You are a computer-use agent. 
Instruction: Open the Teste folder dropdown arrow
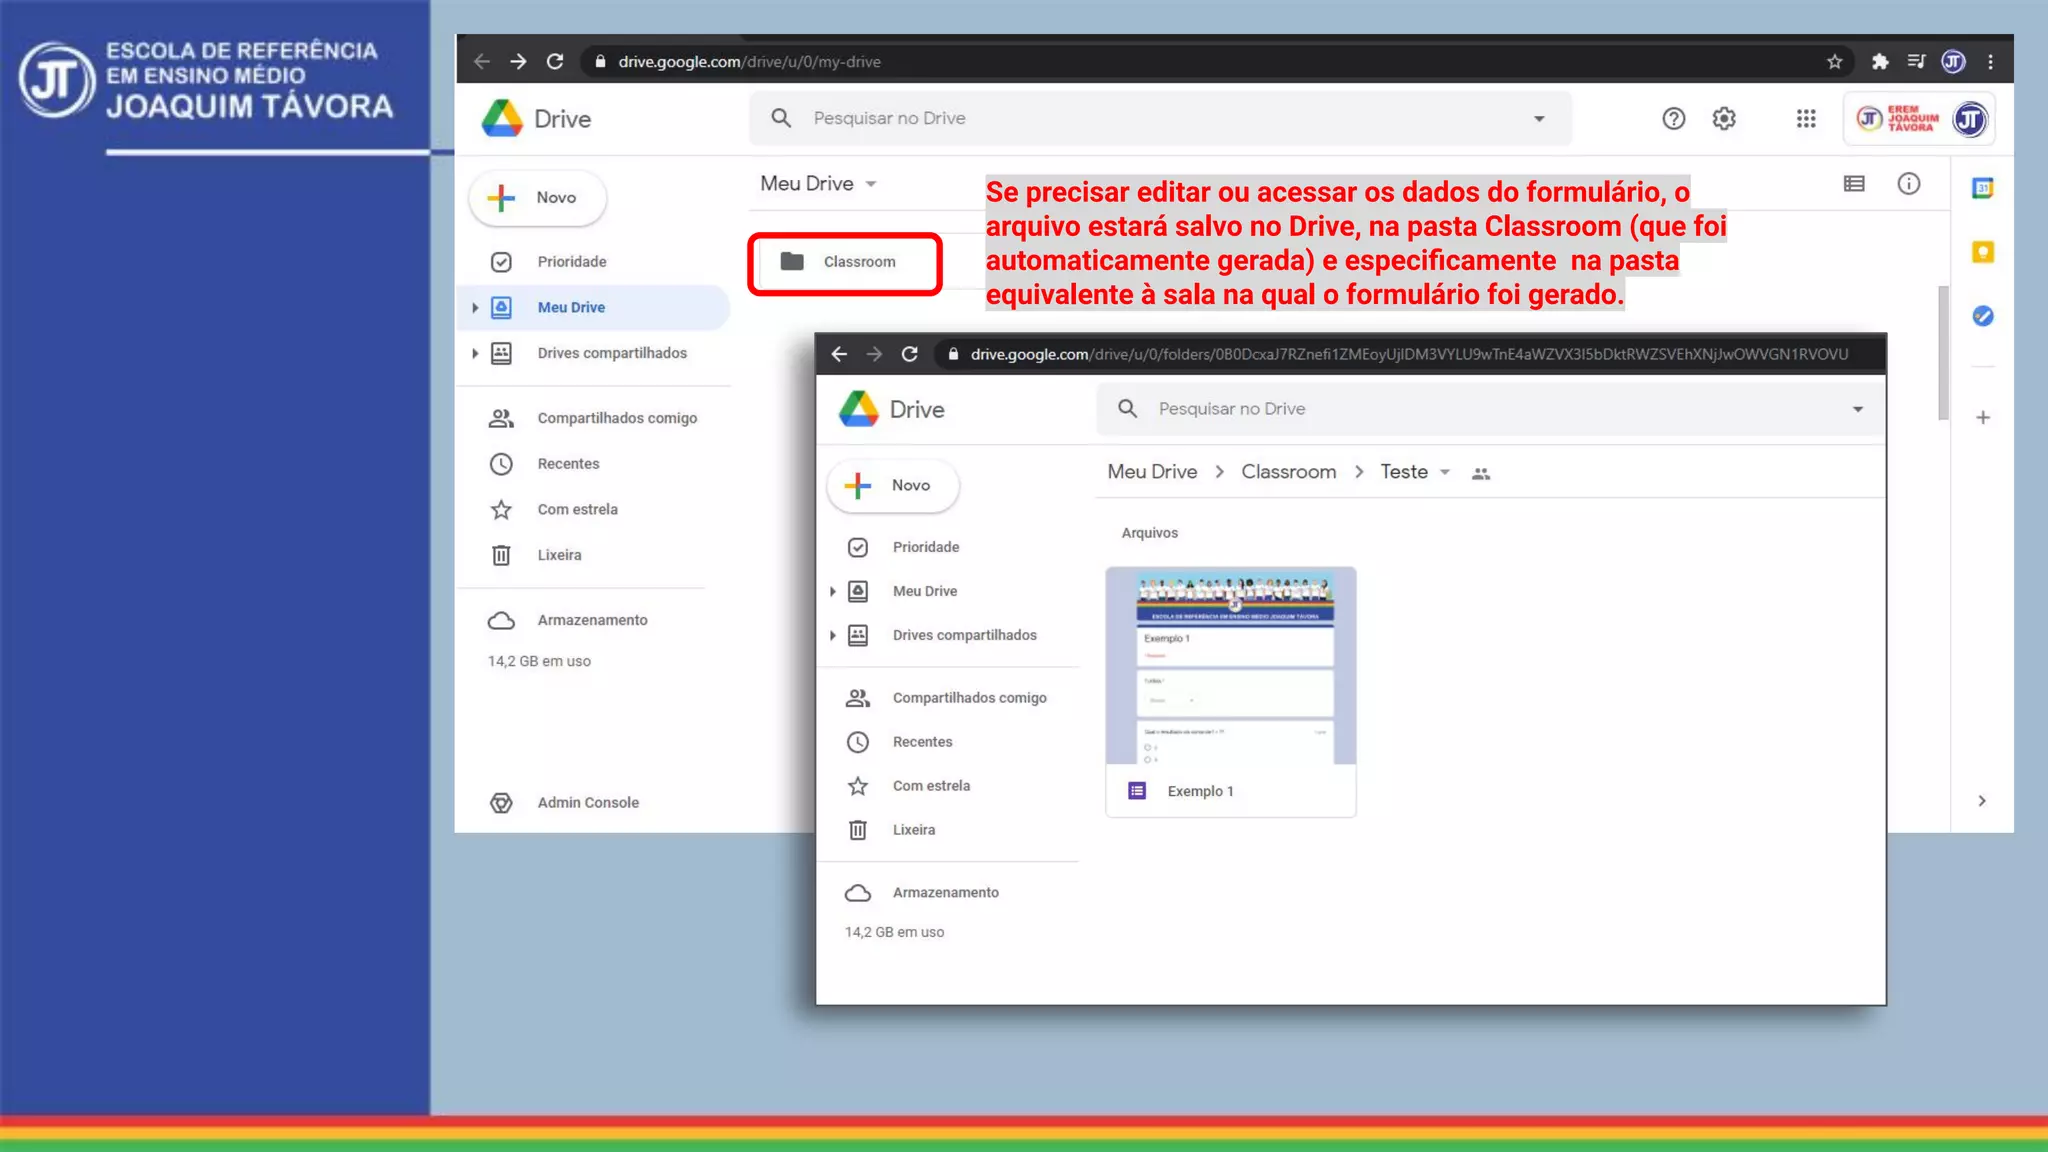coord(1445,473)
